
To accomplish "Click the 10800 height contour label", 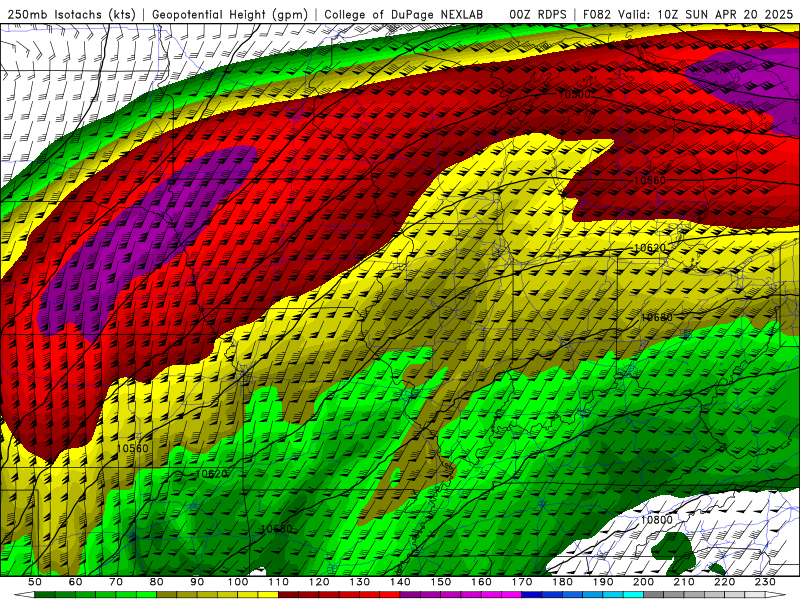I will pyautogui.click(x=656, y=520).
